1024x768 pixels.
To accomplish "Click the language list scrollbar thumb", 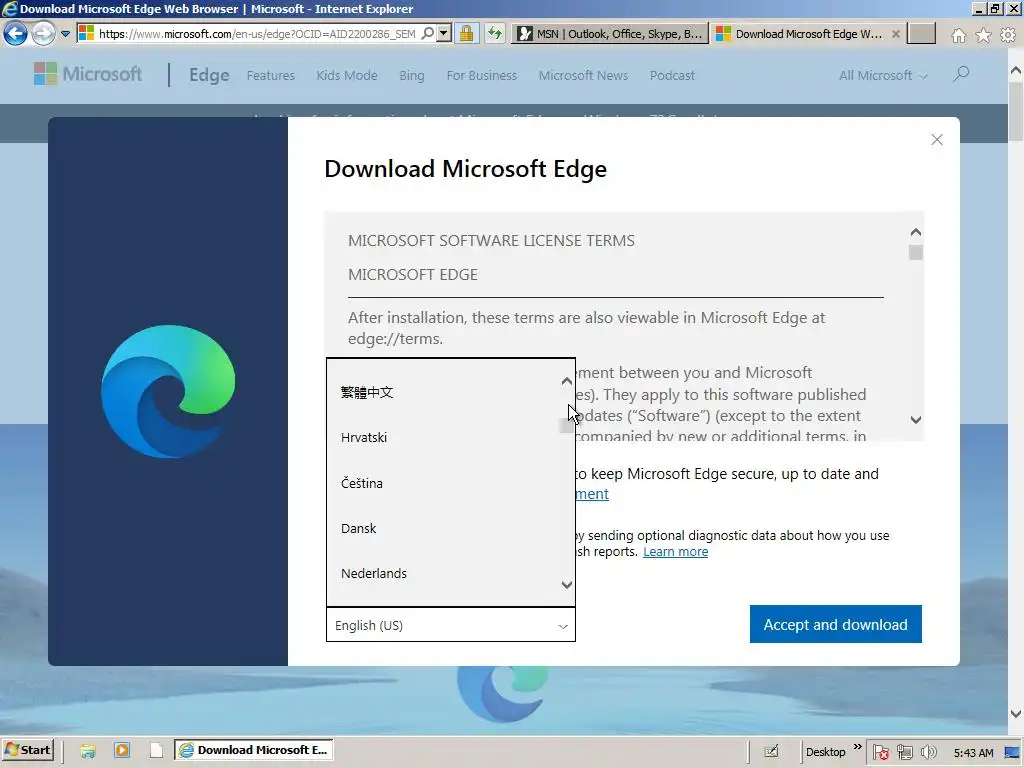I will click(566, 426).
